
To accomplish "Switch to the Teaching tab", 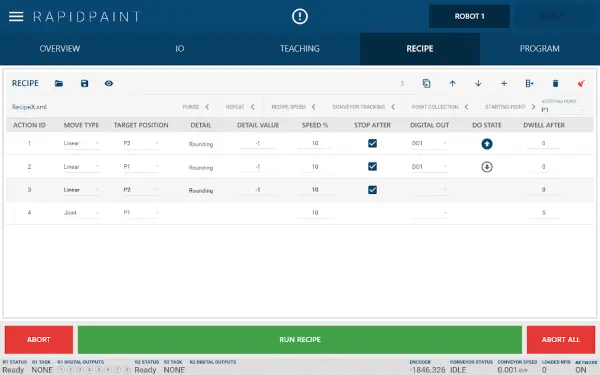I will tap(300, 49).
